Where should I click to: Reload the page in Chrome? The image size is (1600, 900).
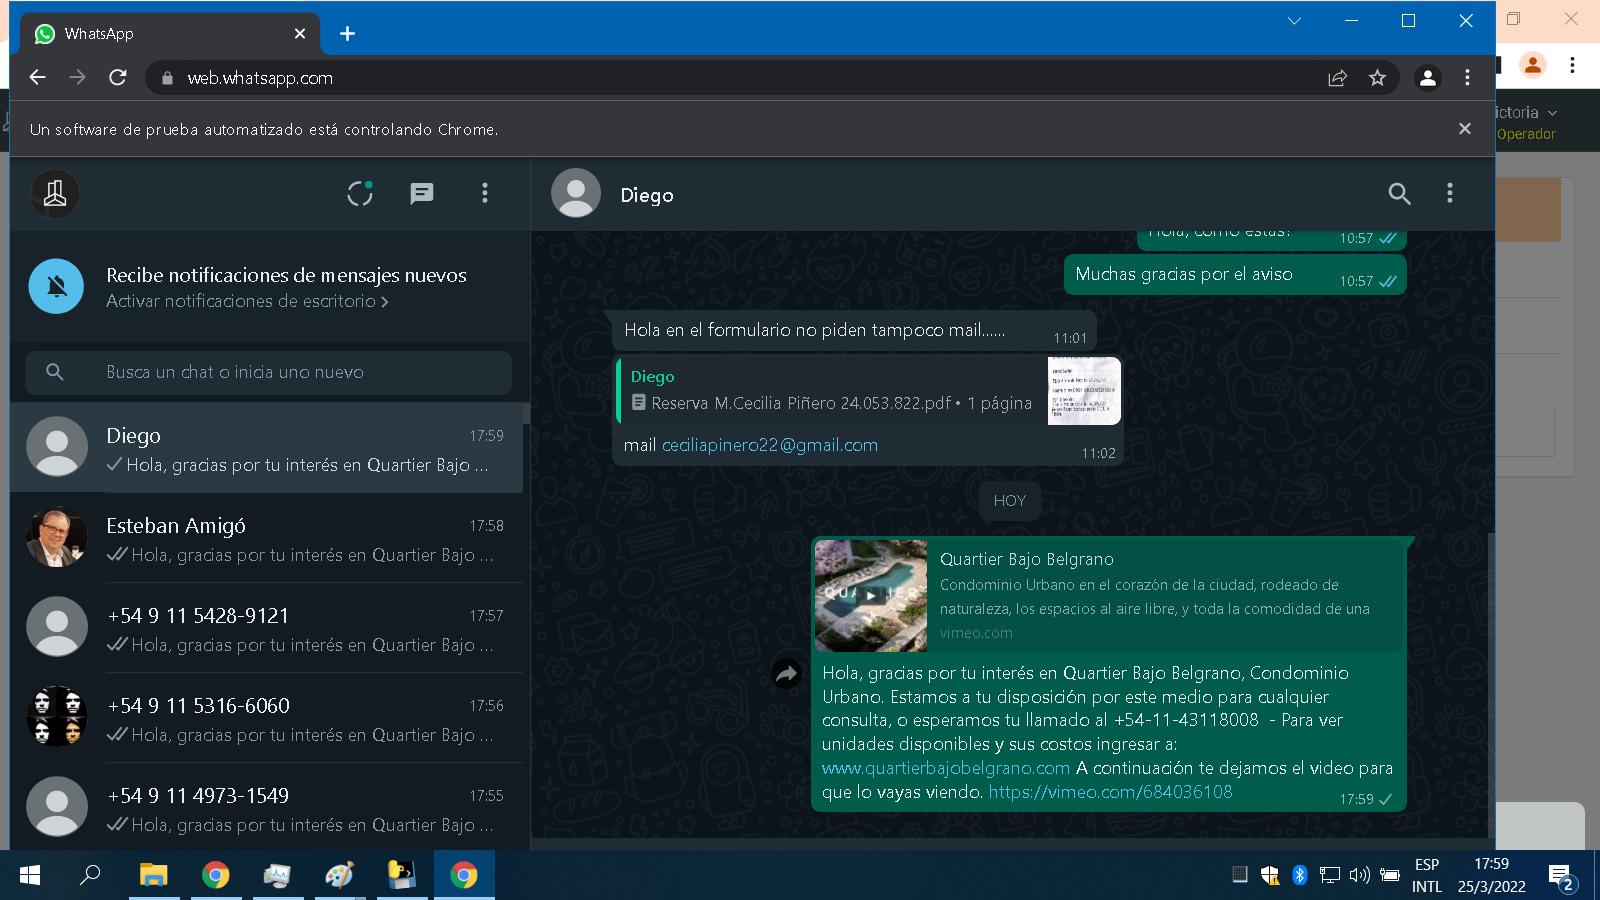point(118,77)
